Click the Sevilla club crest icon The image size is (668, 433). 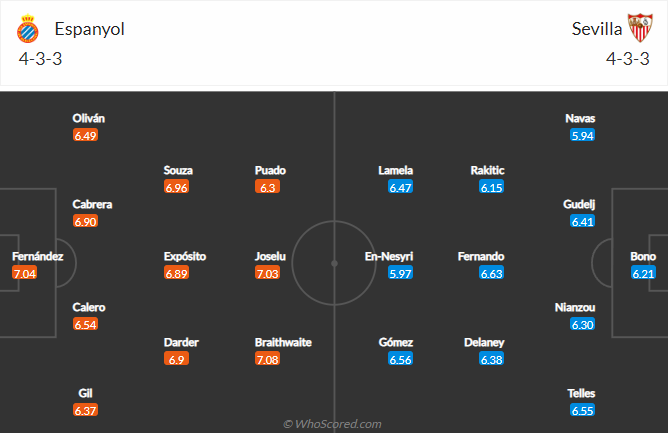click(x=640, y=28)
